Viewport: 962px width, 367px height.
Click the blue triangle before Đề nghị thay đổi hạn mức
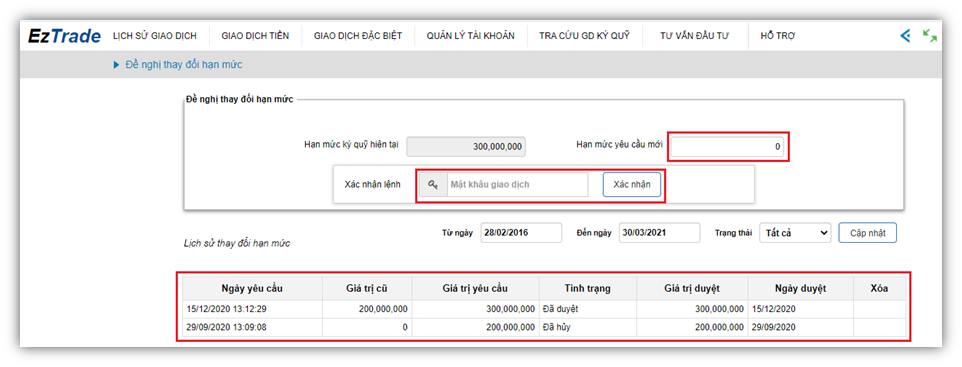[x=117, y=65]
